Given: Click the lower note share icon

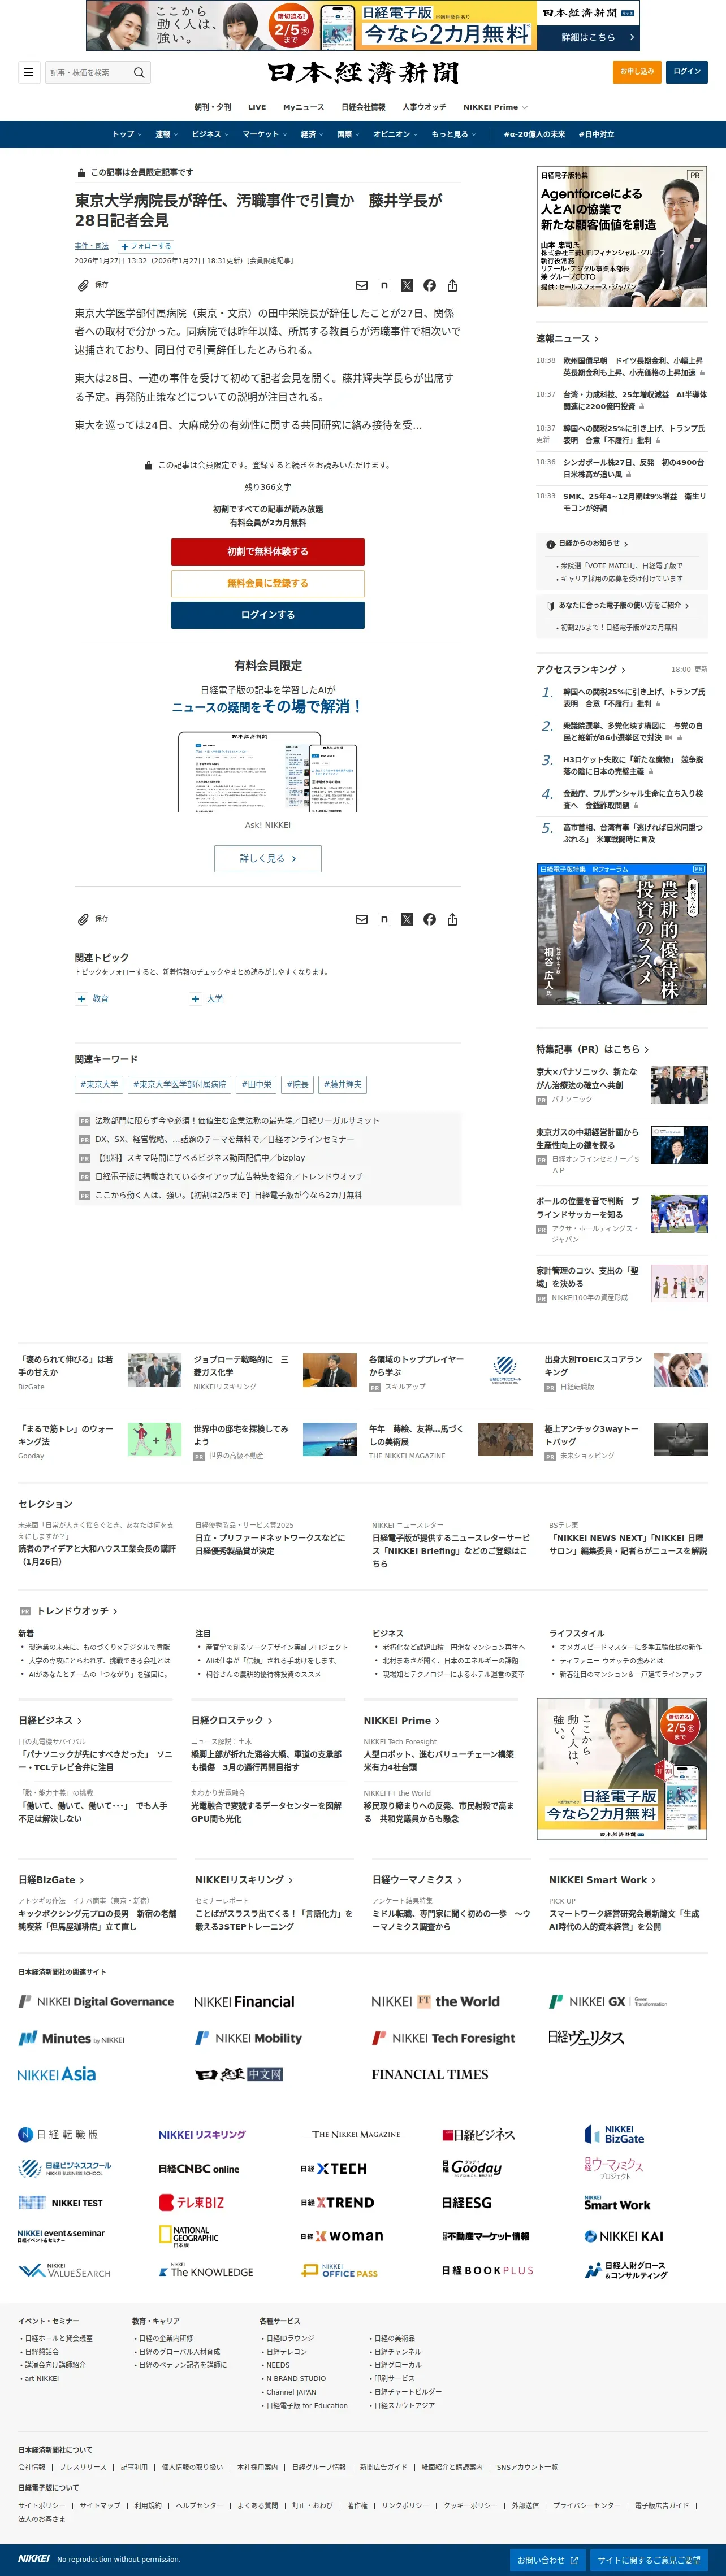Looking at the screenshot, I should tap(384, 919).
